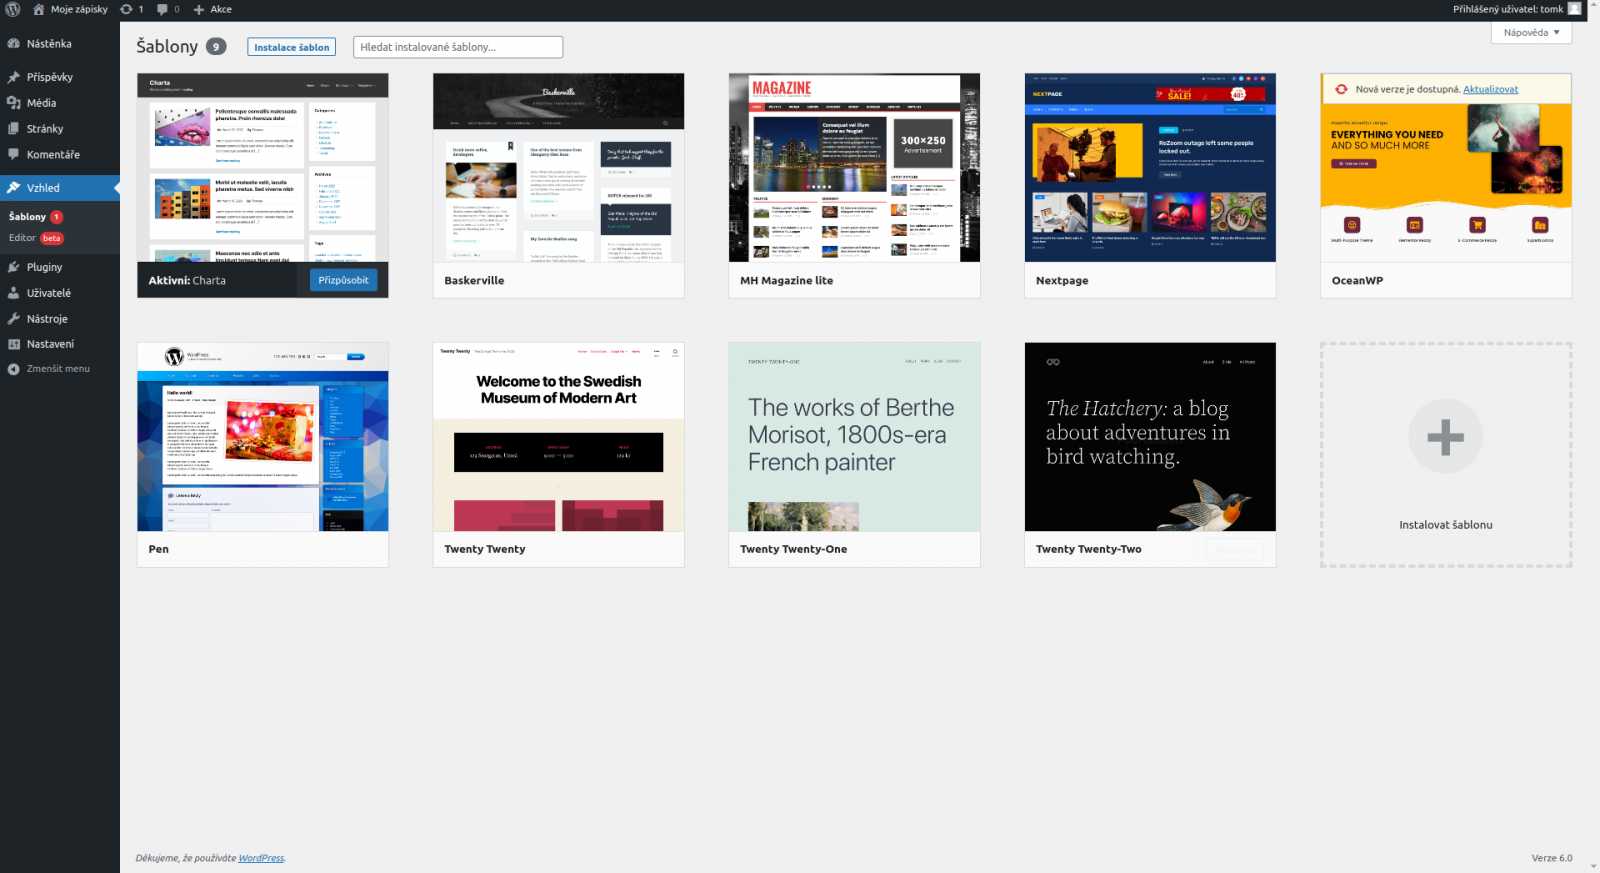Click Instalovat šablonu text link
The width and height of the screenshot is (1600, 873).
(1445, 525)
